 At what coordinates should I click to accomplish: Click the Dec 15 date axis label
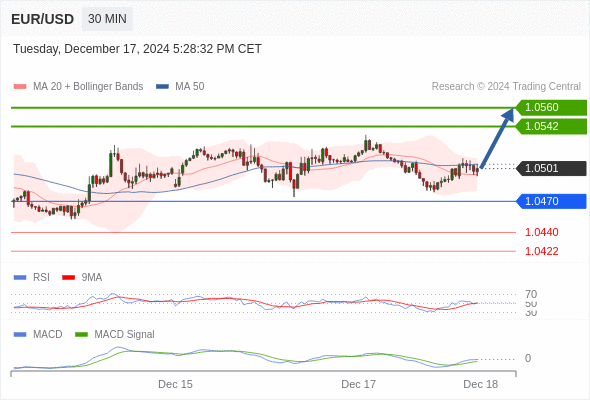tap(175, 384)
